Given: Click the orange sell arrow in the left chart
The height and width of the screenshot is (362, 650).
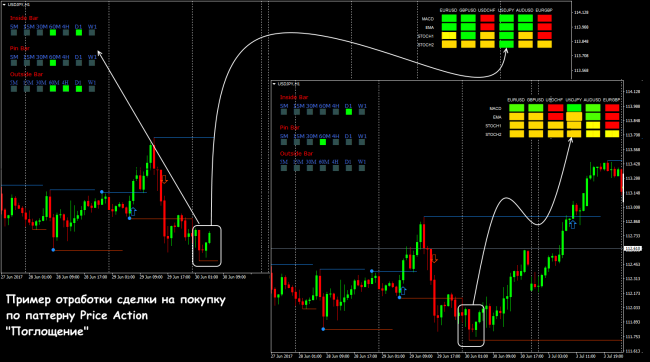Looking at the screenshot, I should (x=164, y=179).
